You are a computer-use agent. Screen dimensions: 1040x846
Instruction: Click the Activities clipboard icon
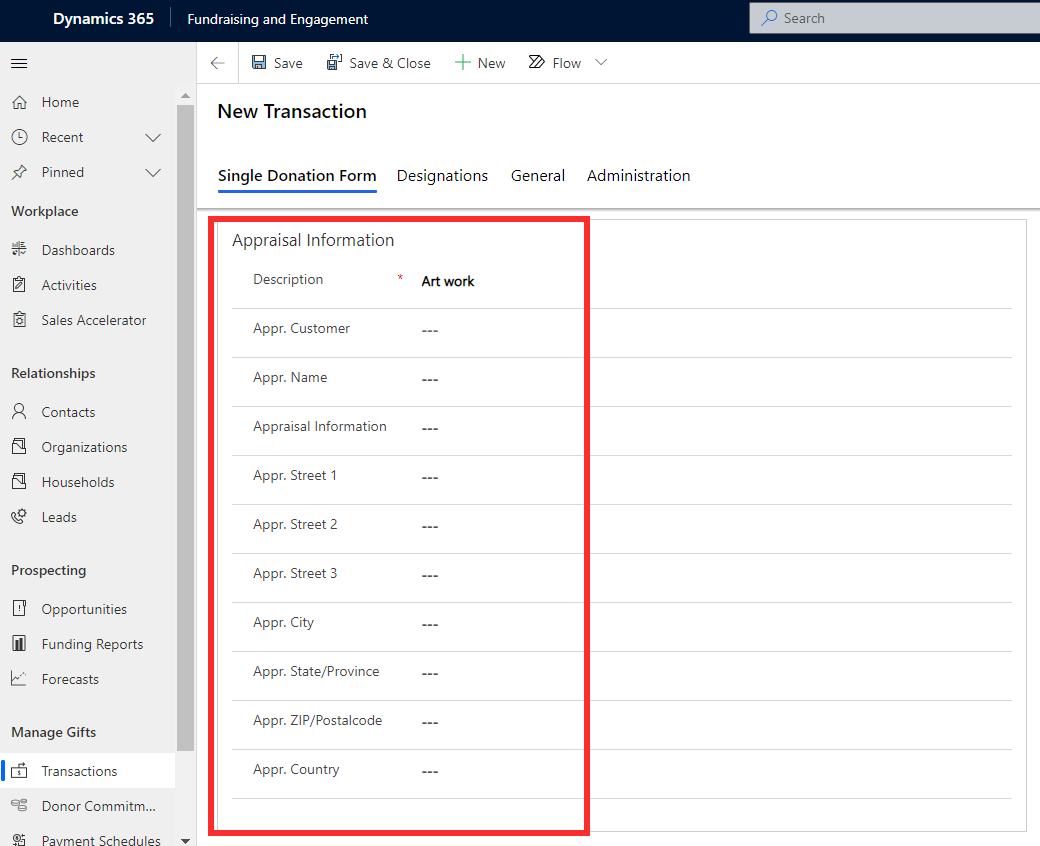tap(20, 285)
